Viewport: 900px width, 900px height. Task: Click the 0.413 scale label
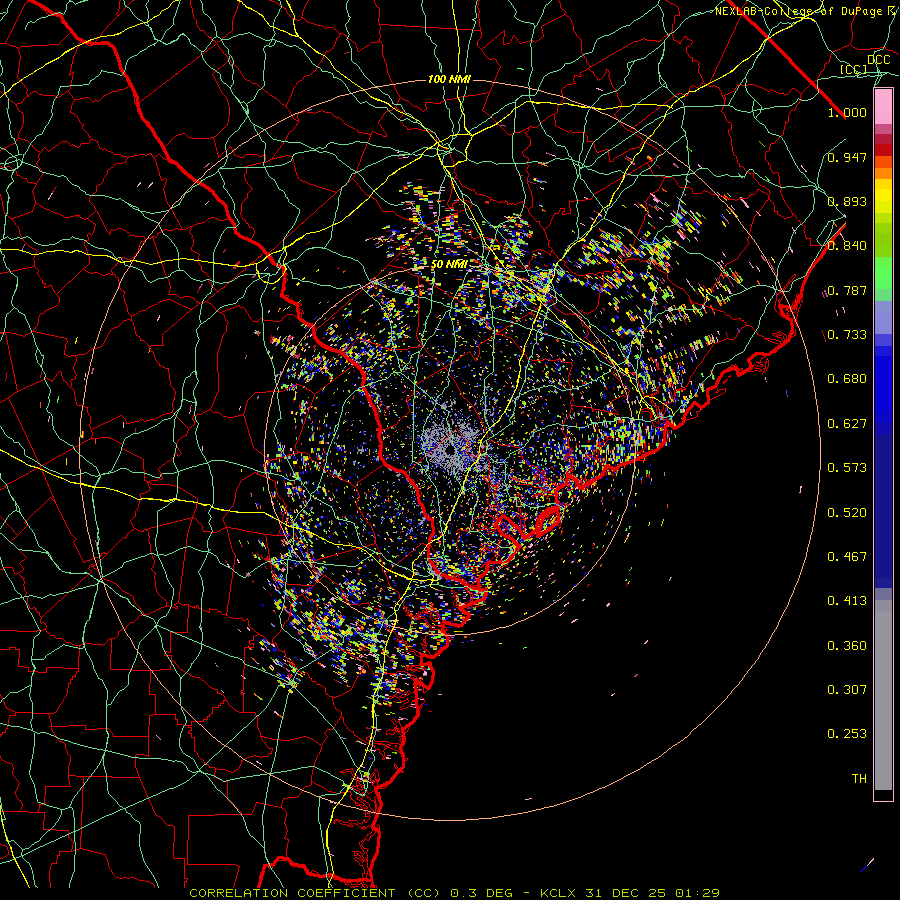point(847,601)
